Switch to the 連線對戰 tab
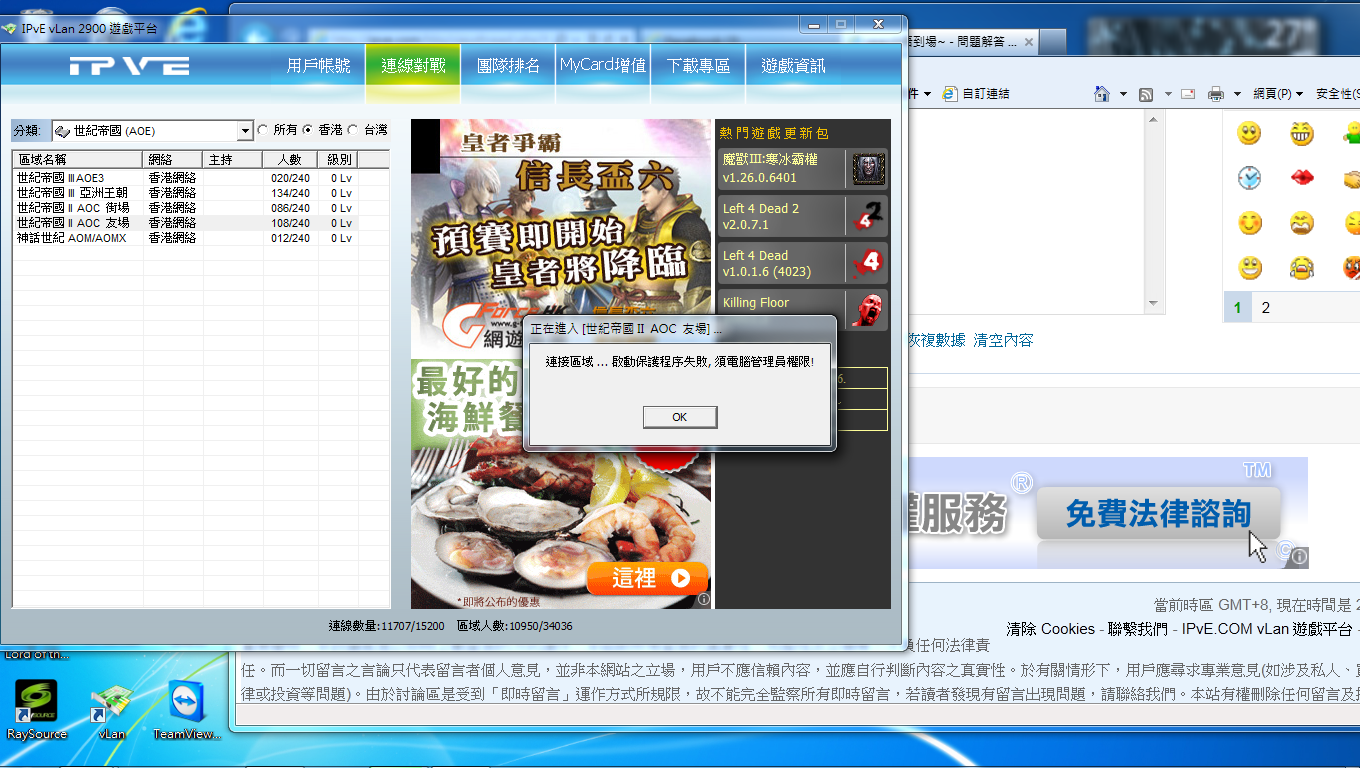This screenshot has width=1360, height=768. pos(413,66)
